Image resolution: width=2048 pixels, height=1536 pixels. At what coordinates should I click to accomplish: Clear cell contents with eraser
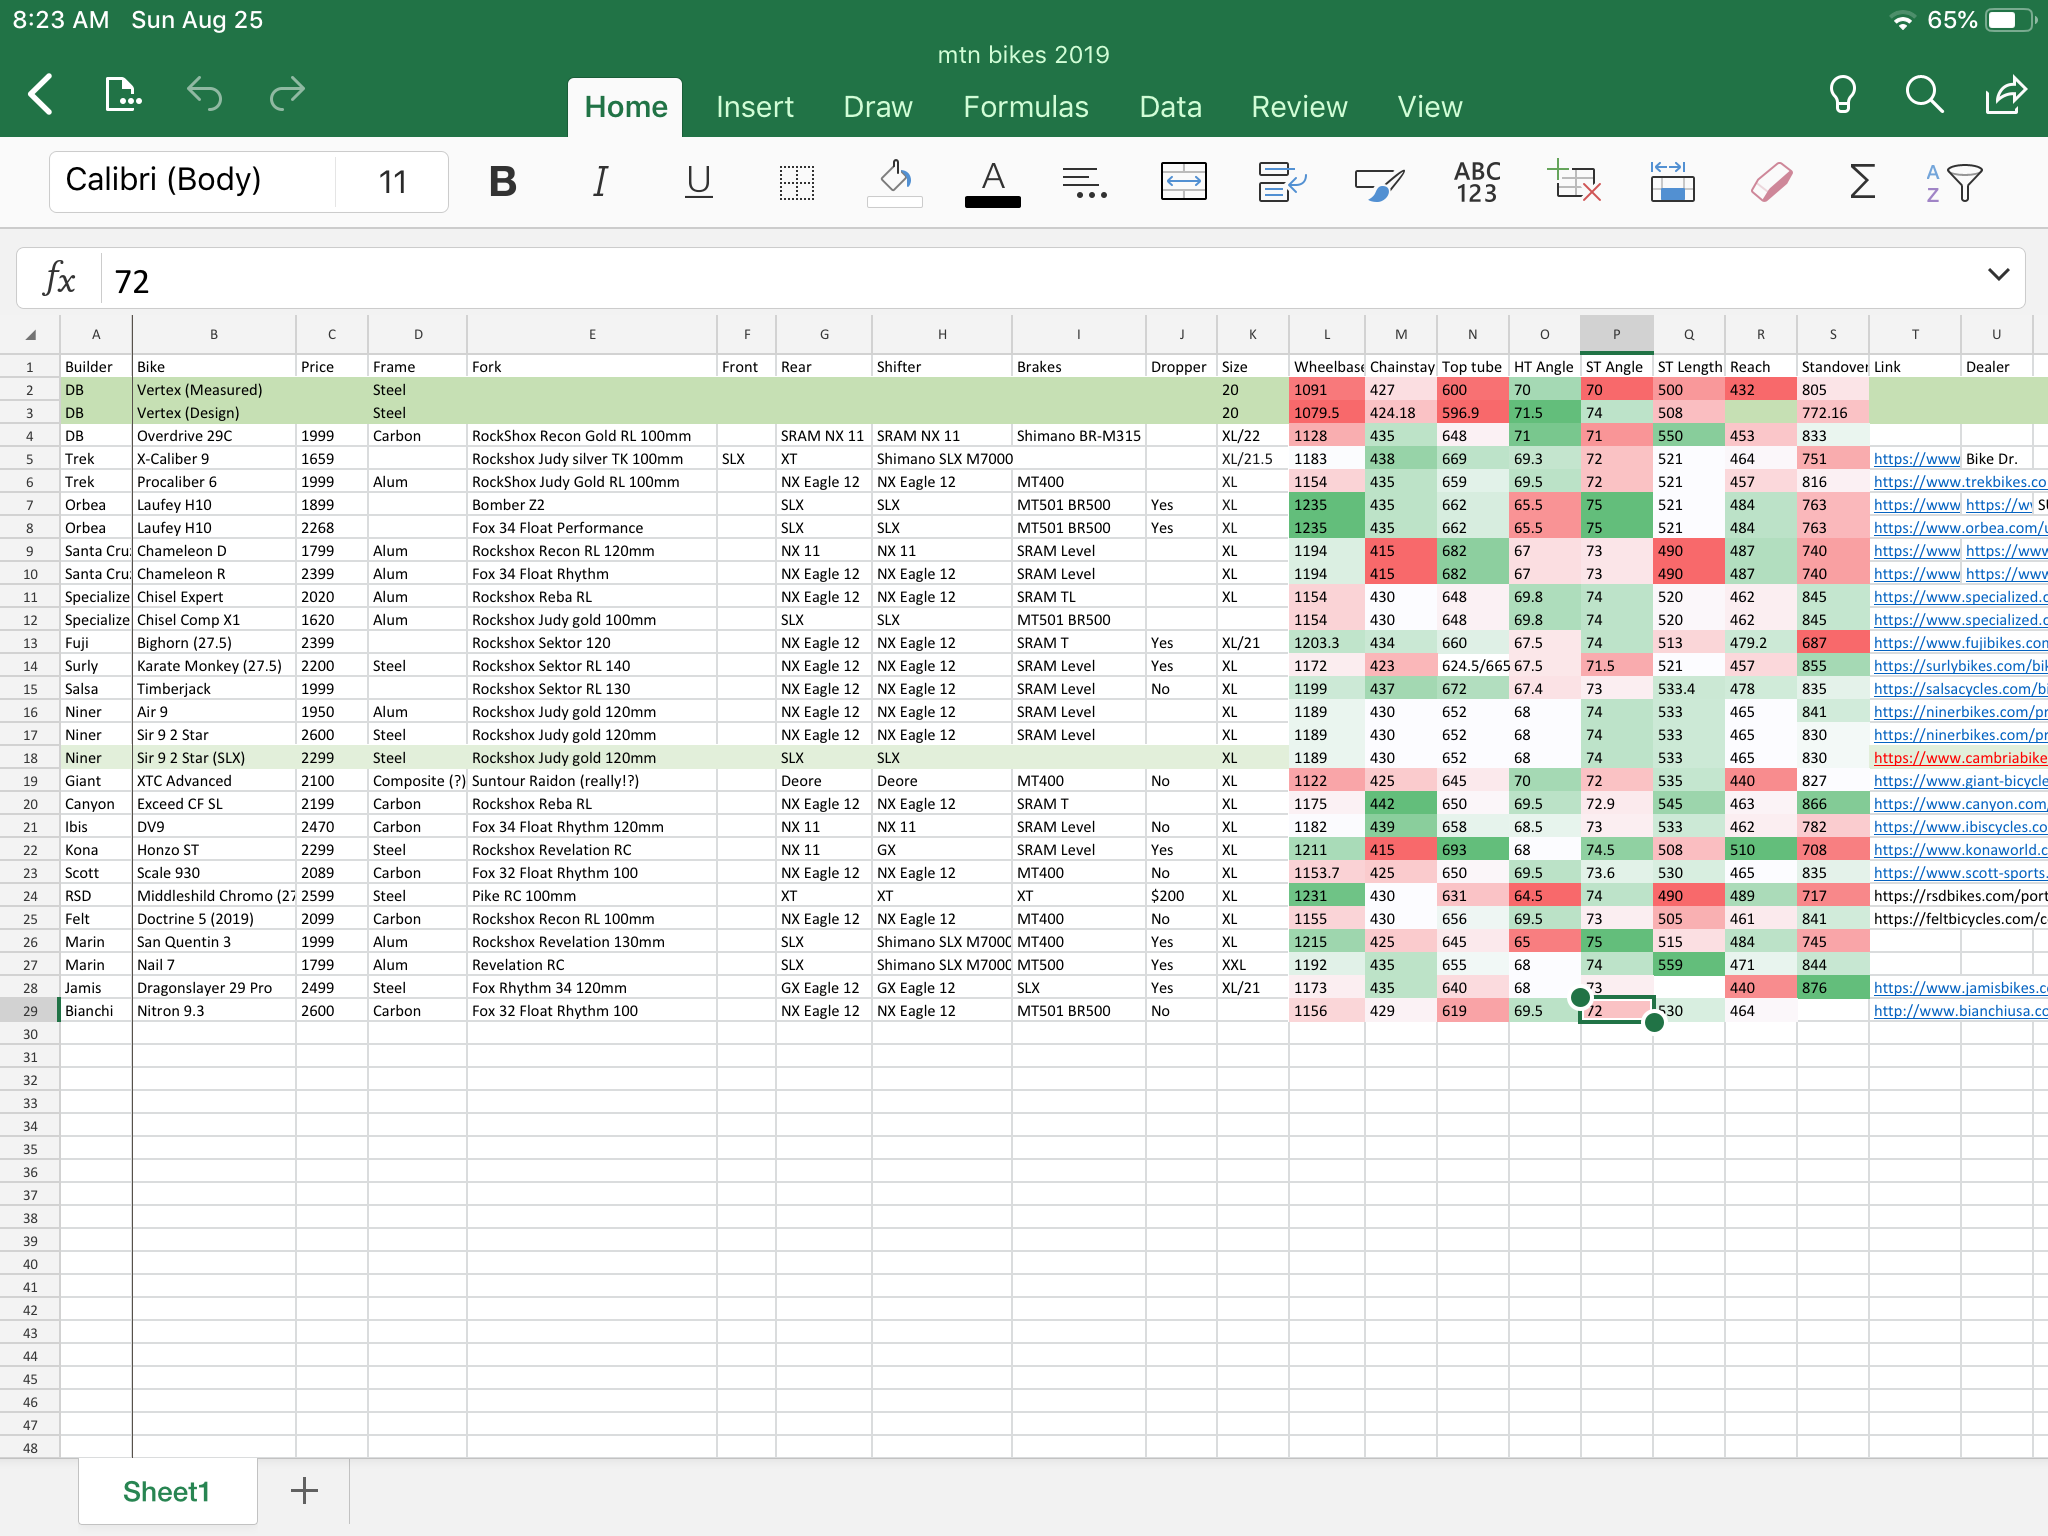[x=1770, y=182]
